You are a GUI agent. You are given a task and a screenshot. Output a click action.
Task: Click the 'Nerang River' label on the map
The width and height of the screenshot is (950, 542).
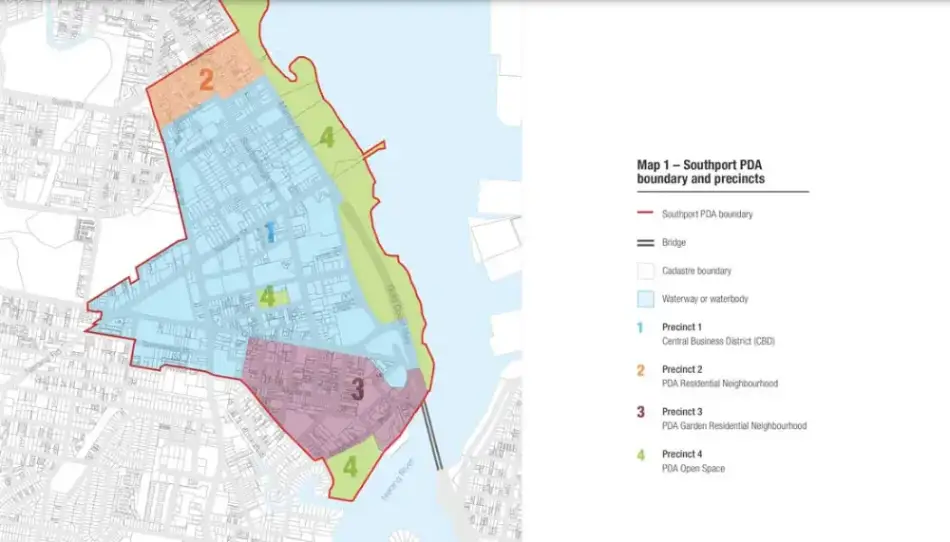coord(397,479)
